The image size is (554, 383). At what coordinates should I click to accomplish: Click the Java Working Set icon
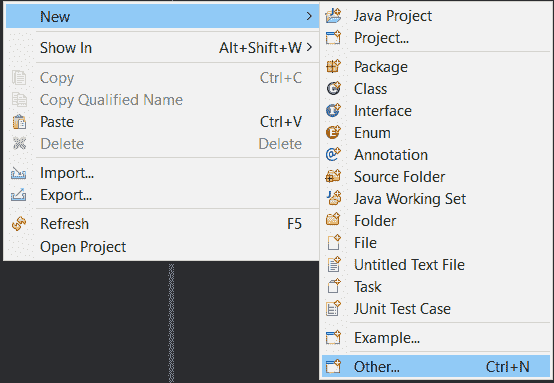333,198
